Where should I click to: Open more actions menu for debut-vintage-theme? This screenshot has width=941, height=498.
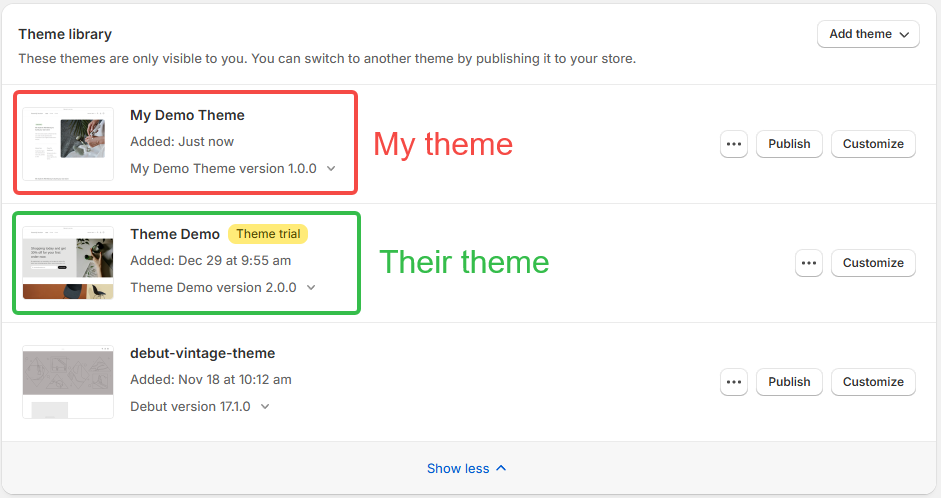click(733, 382)
